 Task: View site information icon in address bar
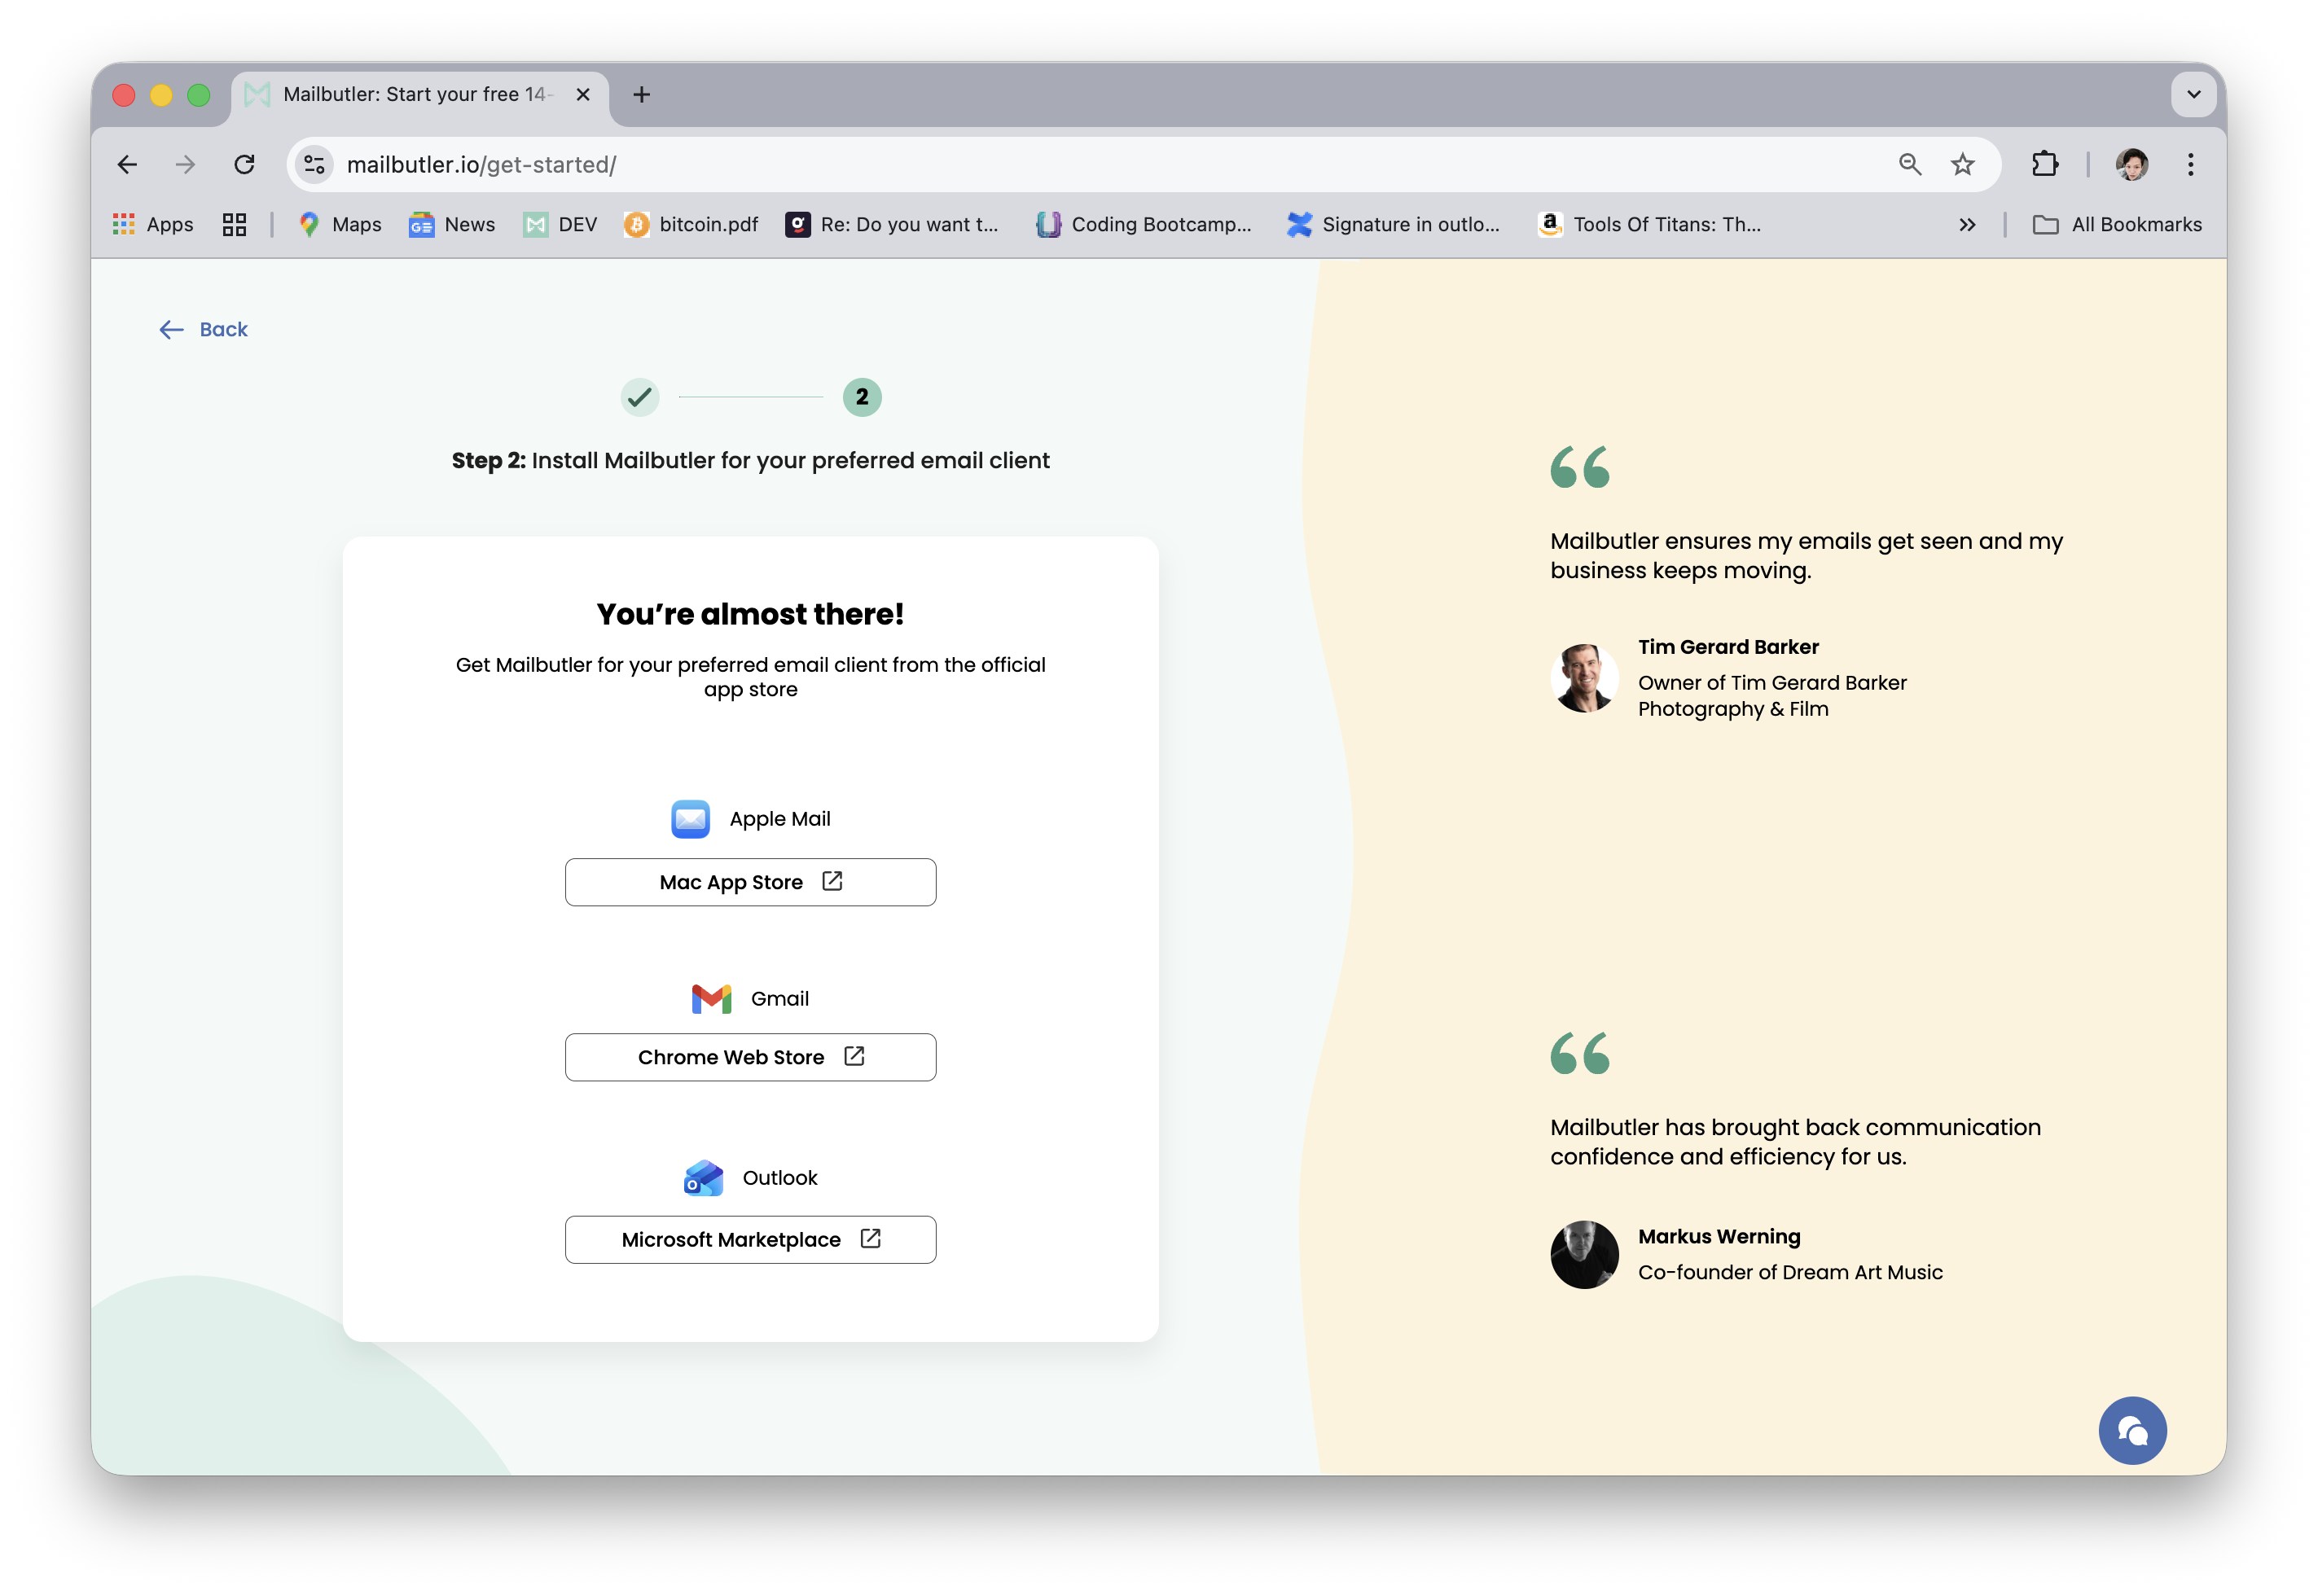[x=315, y=164]
